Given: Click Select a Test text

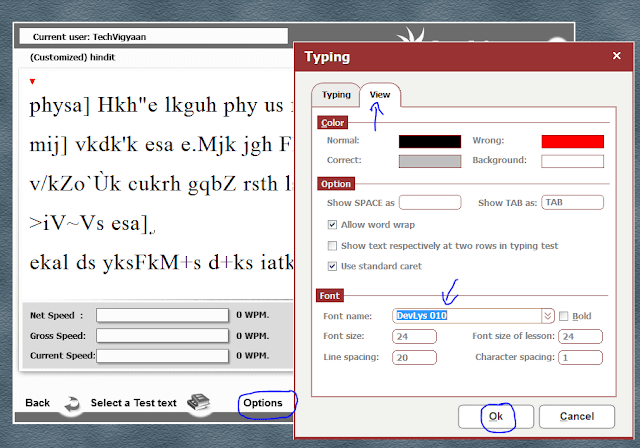Looking at the screenshot, I should (133, 403).
